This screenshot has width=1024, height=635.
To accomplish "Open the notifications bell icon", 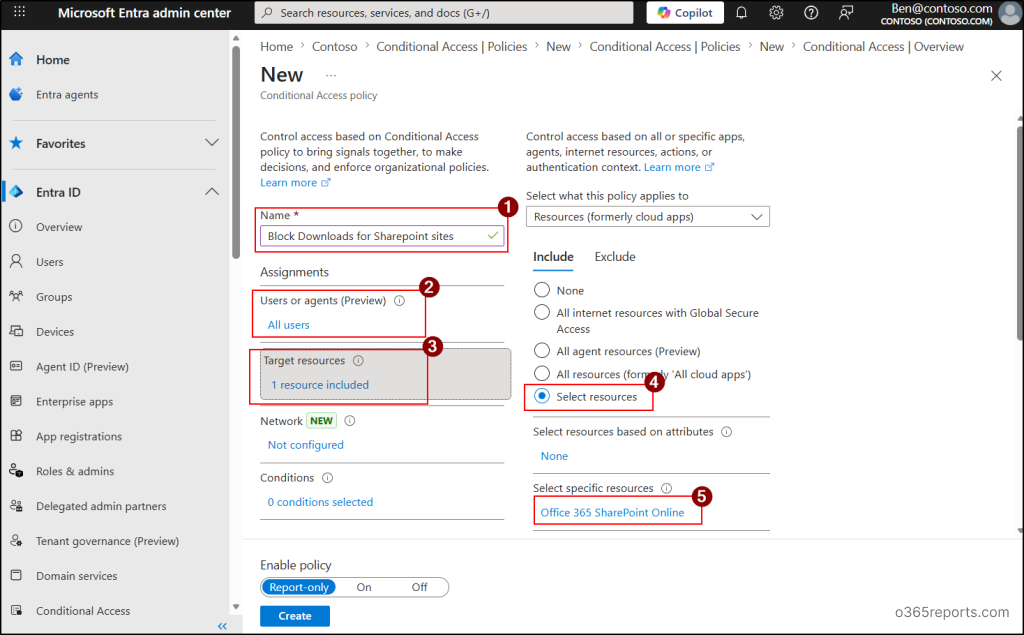I will pos(741,12).
